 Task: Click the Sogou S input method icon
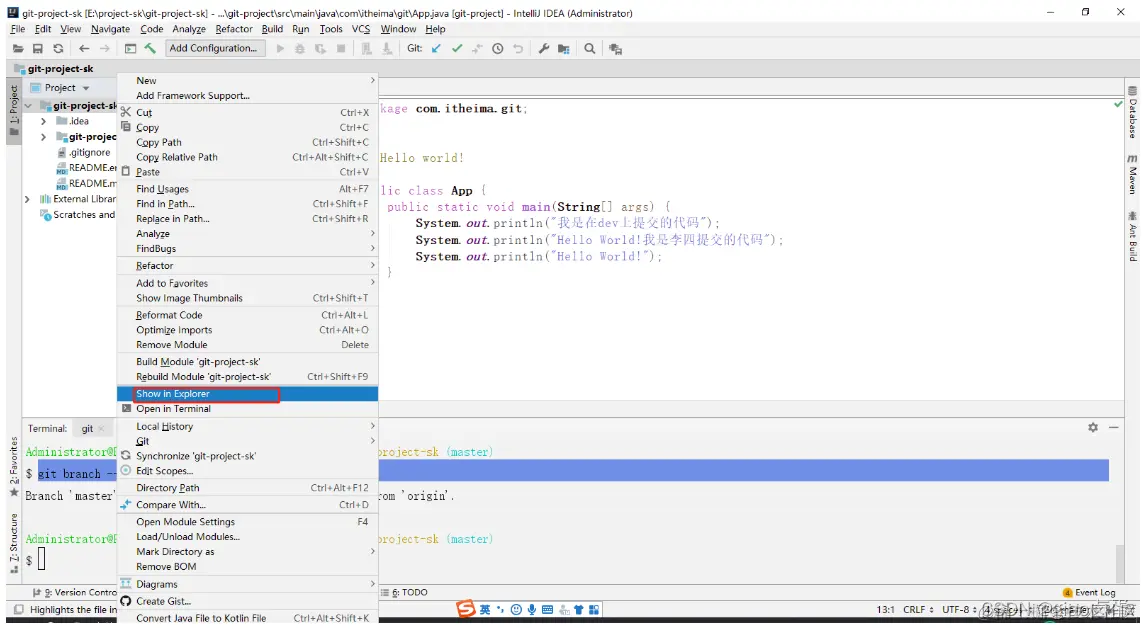(x=465, y=609)
